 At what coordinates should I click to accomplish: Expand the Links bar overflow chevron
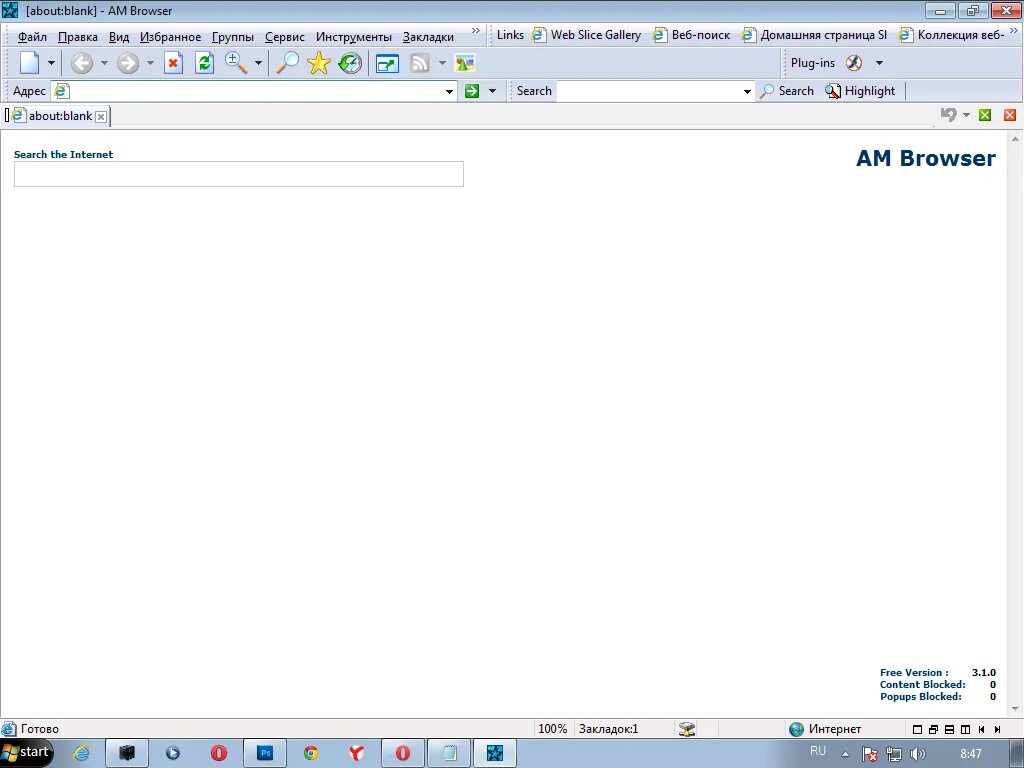pos(1014,31)
